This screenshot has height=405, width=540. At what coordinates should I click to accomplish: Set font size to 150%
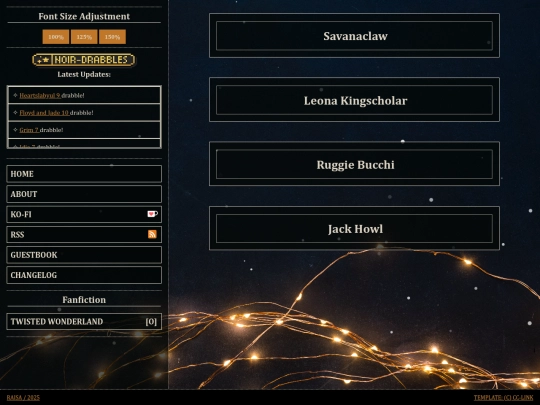tap(112, 37)
